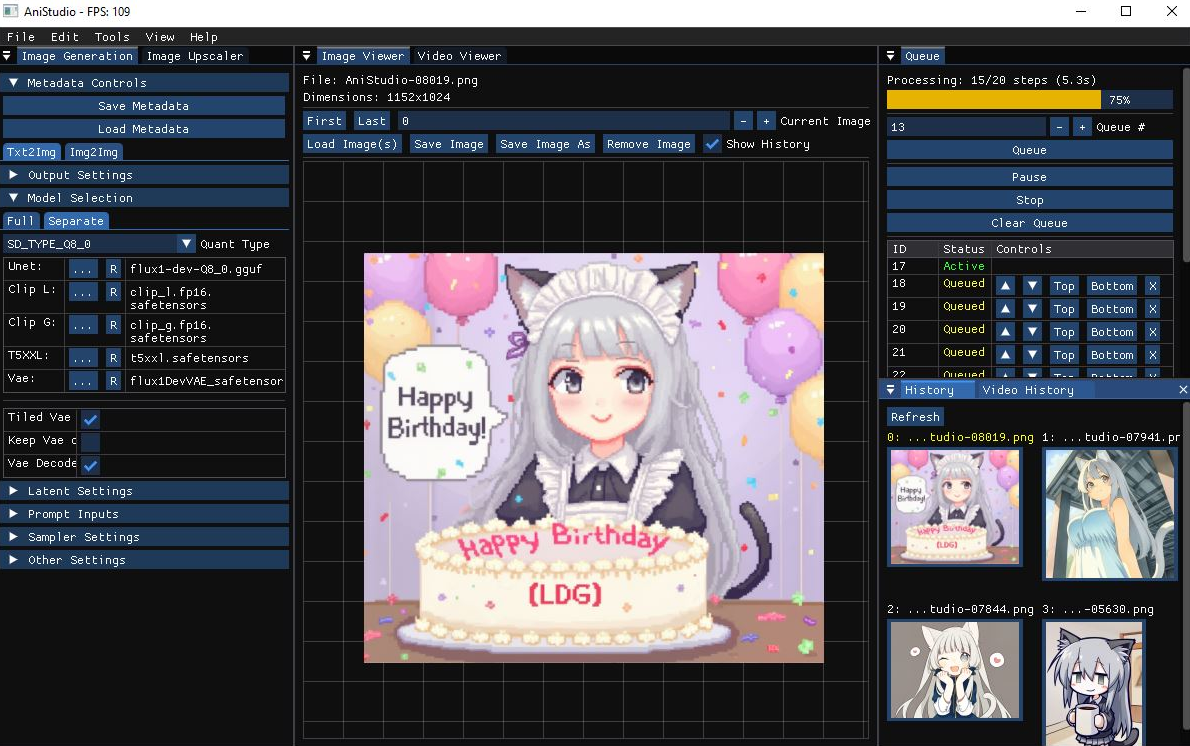
Task: Click the Clear Queue button
Action: [1029, 223]
